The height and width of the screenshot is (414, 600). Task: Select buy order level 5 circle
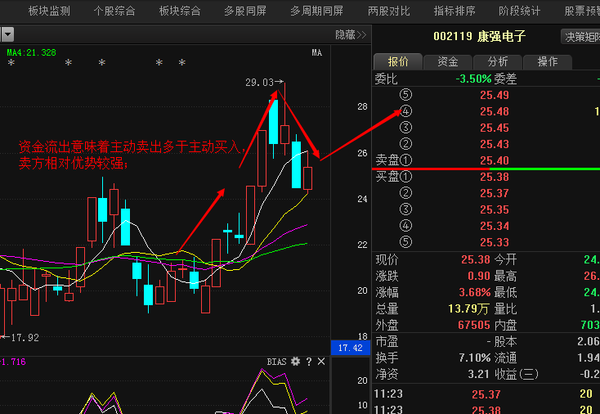click(405, 242)
